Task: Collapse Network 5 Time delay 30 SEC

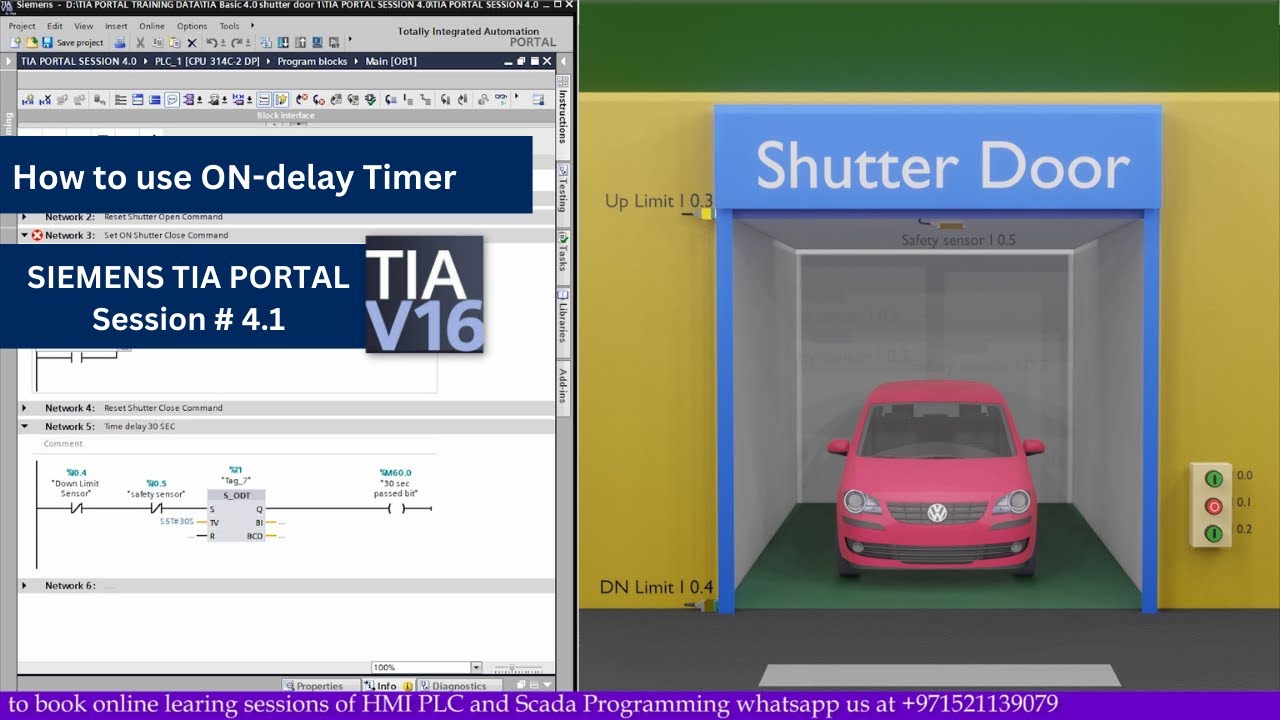Action: (x=25, y=426)
